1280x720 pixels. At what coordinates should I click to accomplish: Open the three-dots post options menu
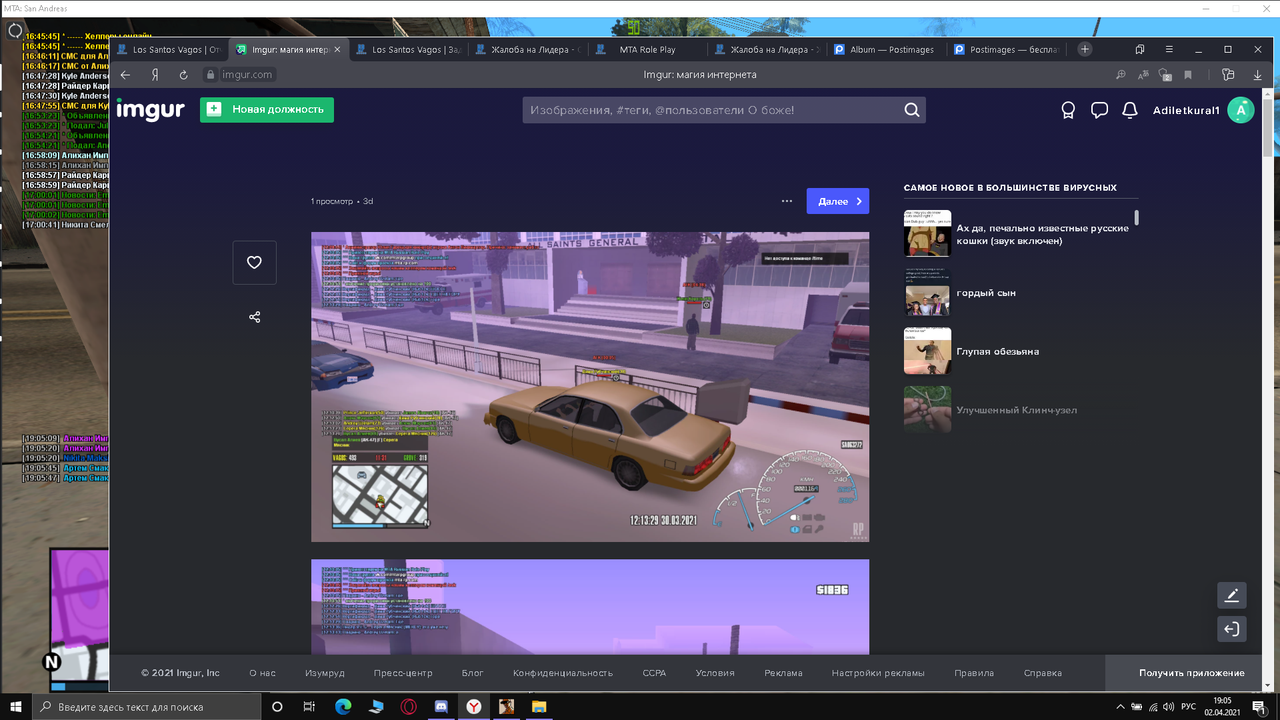pos(787,201)
